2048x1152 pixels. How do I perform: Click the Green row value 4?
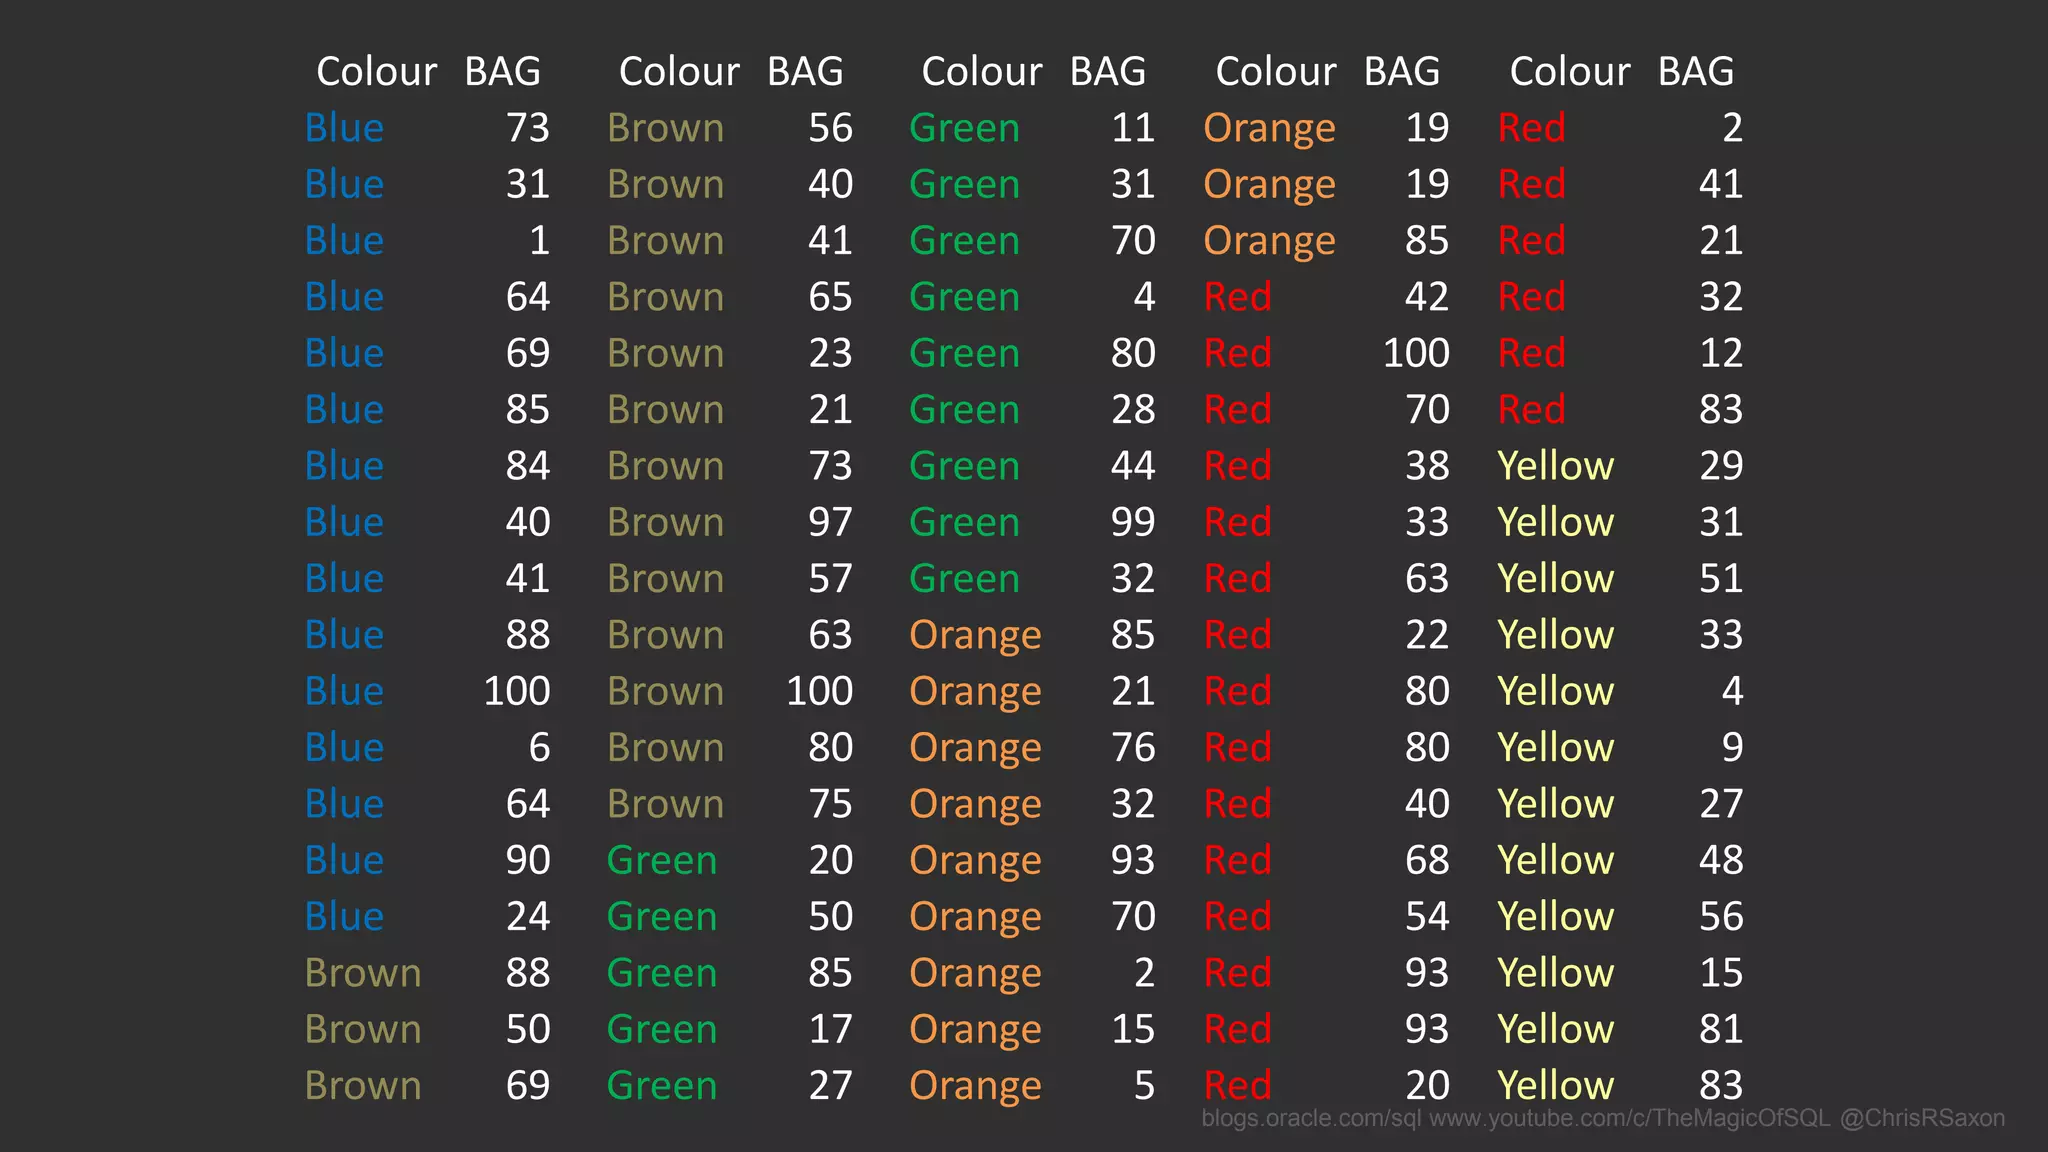click(x=1145, y=297)
